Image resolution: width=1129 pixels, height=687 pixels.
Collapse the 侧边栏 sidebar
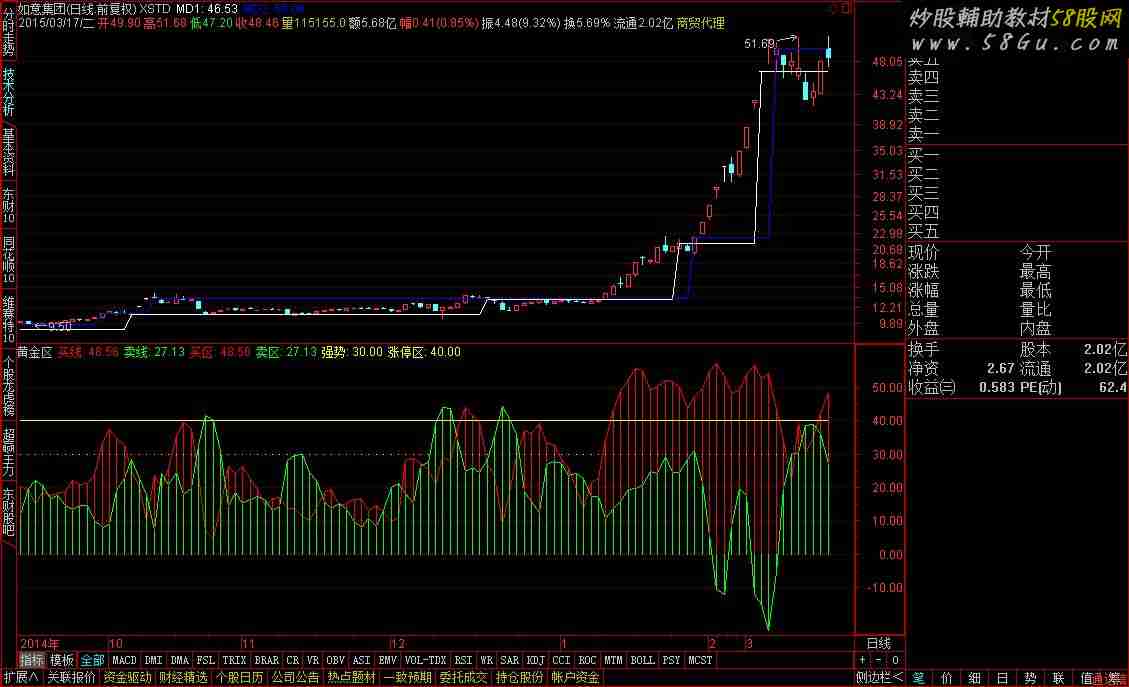pyautogui.click(x=879, y=677)
